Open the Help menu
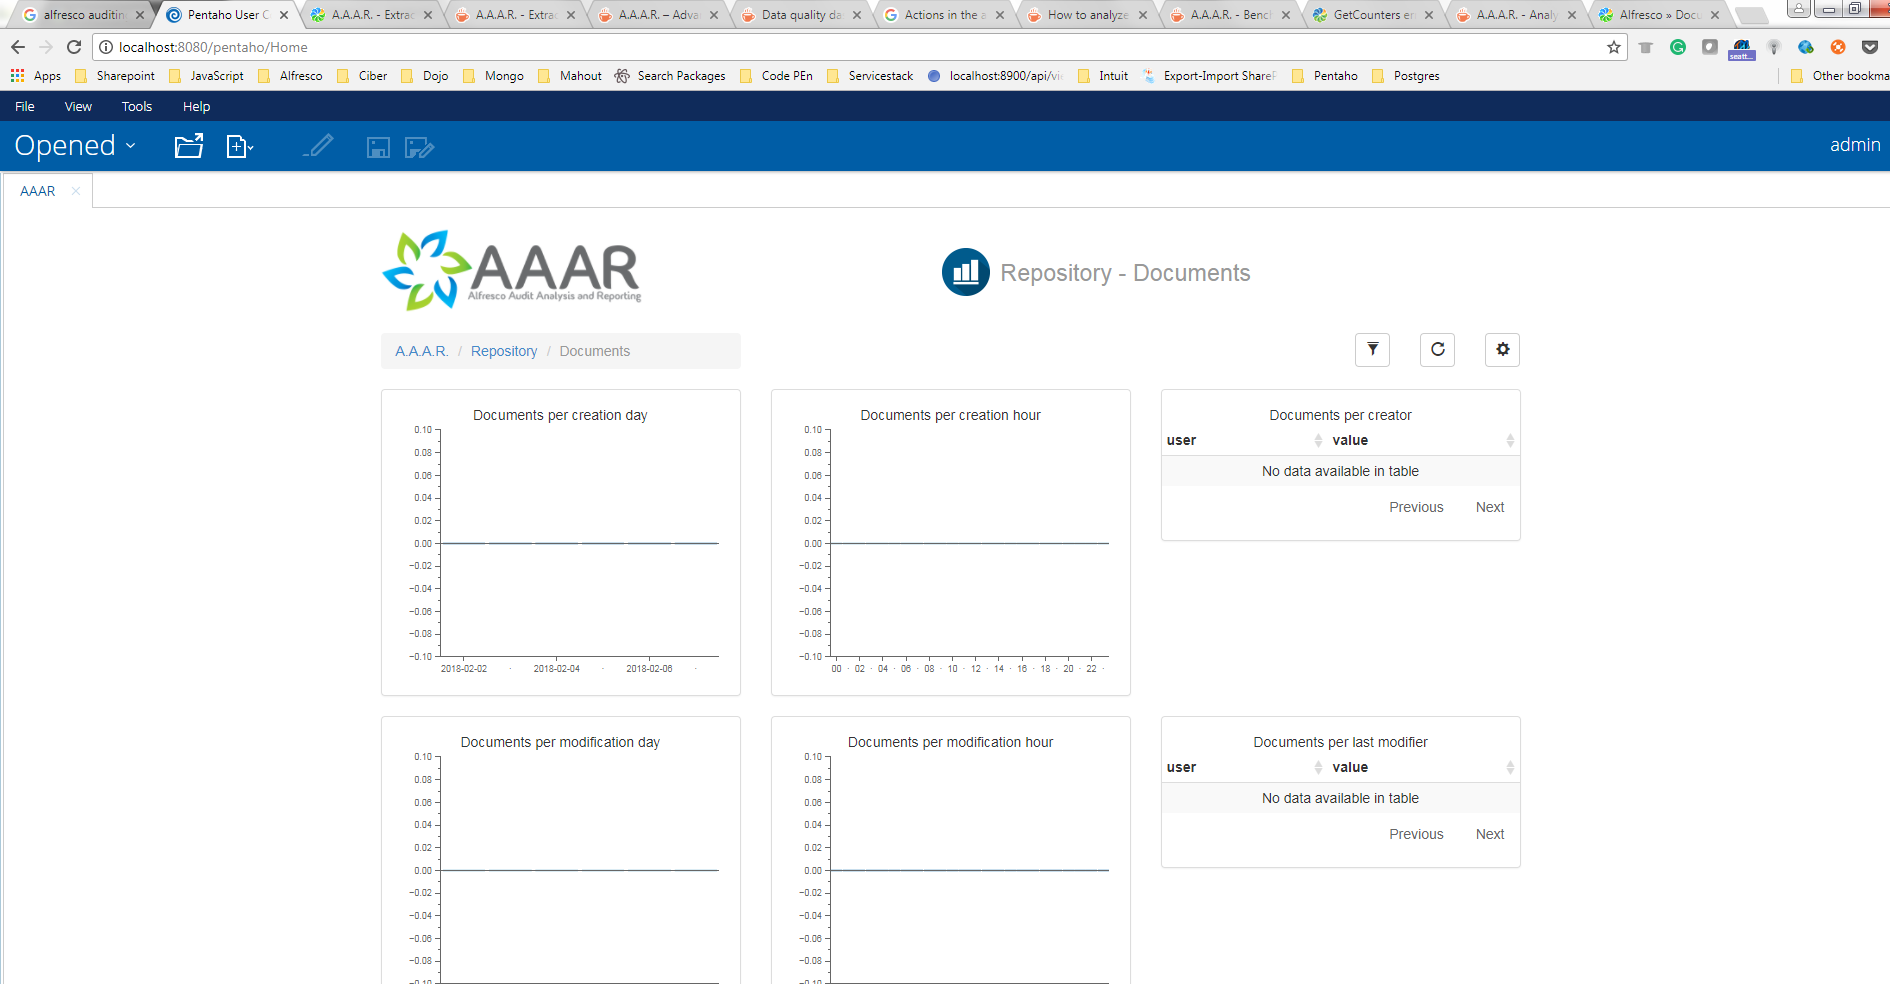This screenshot has width=1890, height=984. (196, 106)
